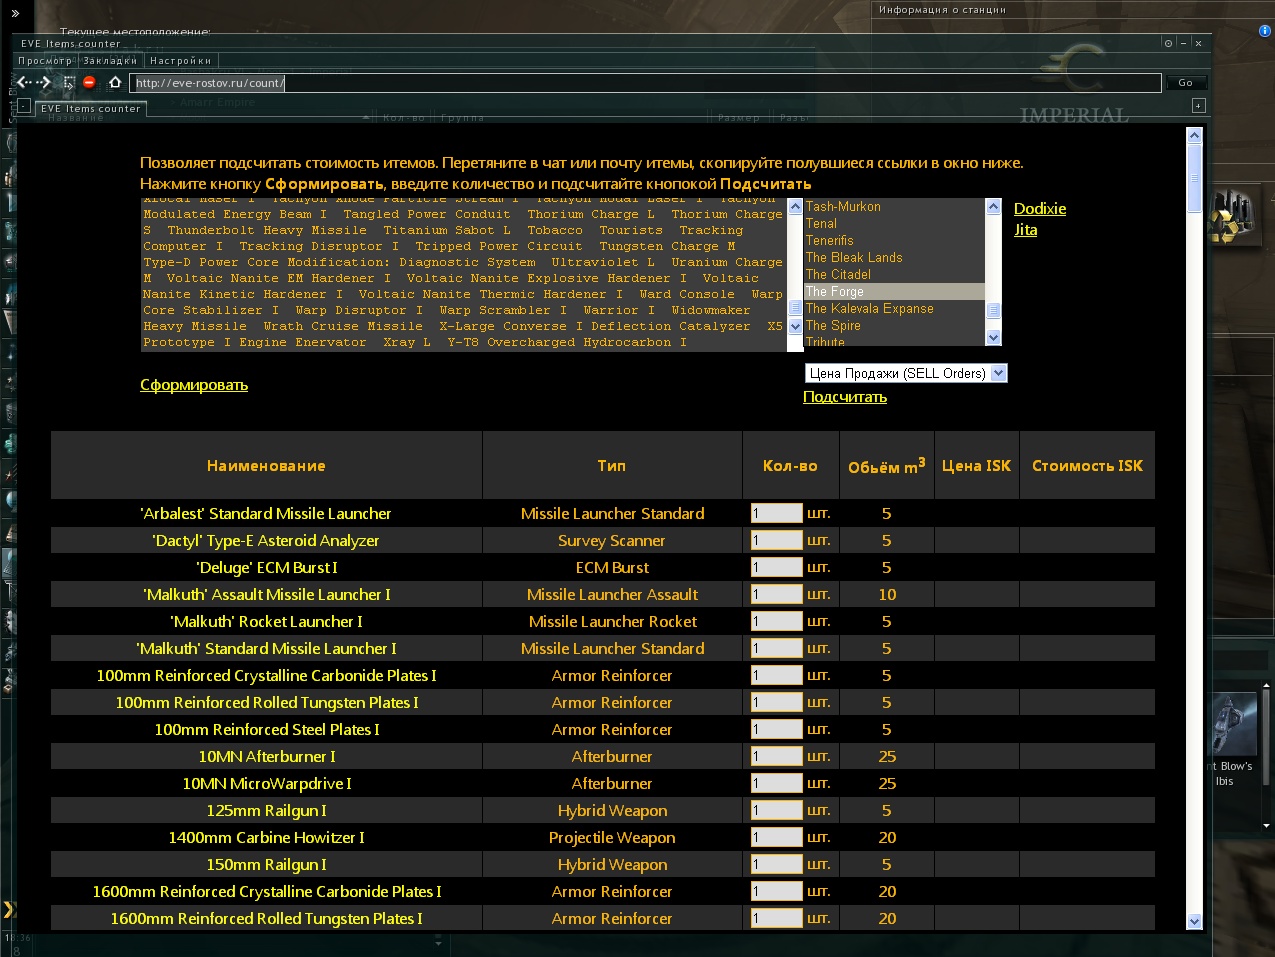Select Tenal in the region list
Image resolution: width=1275 pixels, height=957 pixels.
click(894, 224)
